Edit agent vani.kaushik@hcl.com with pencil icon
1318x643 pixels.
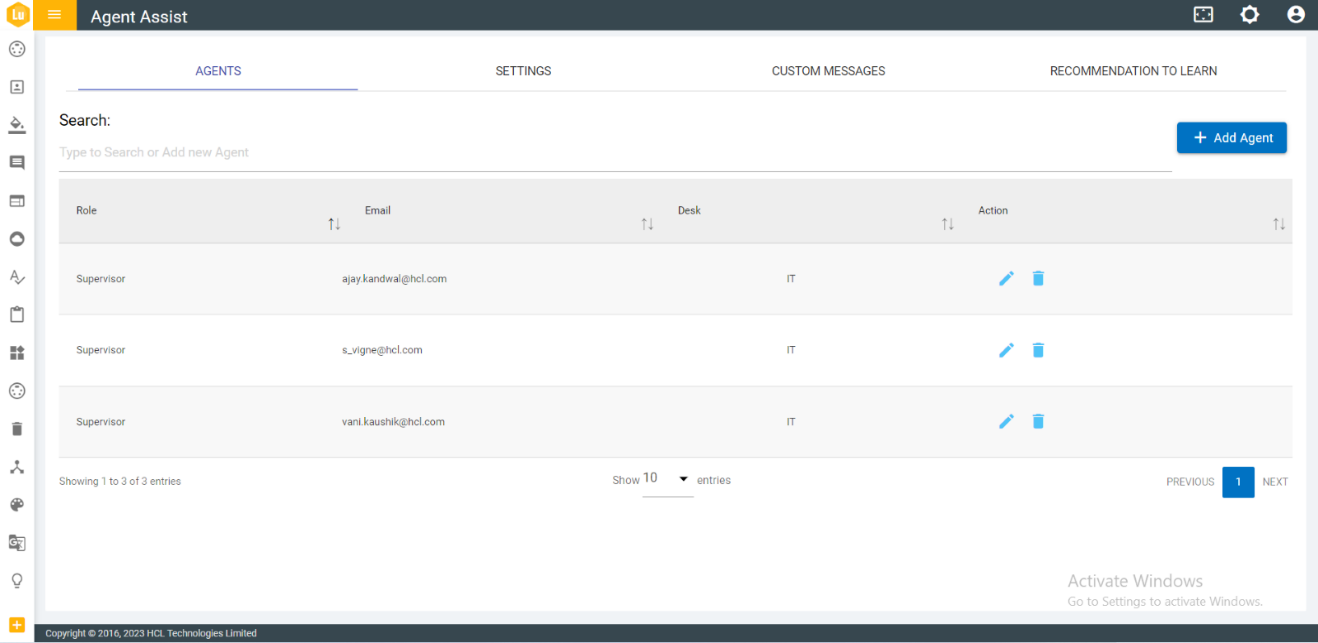click(1007, 421)
